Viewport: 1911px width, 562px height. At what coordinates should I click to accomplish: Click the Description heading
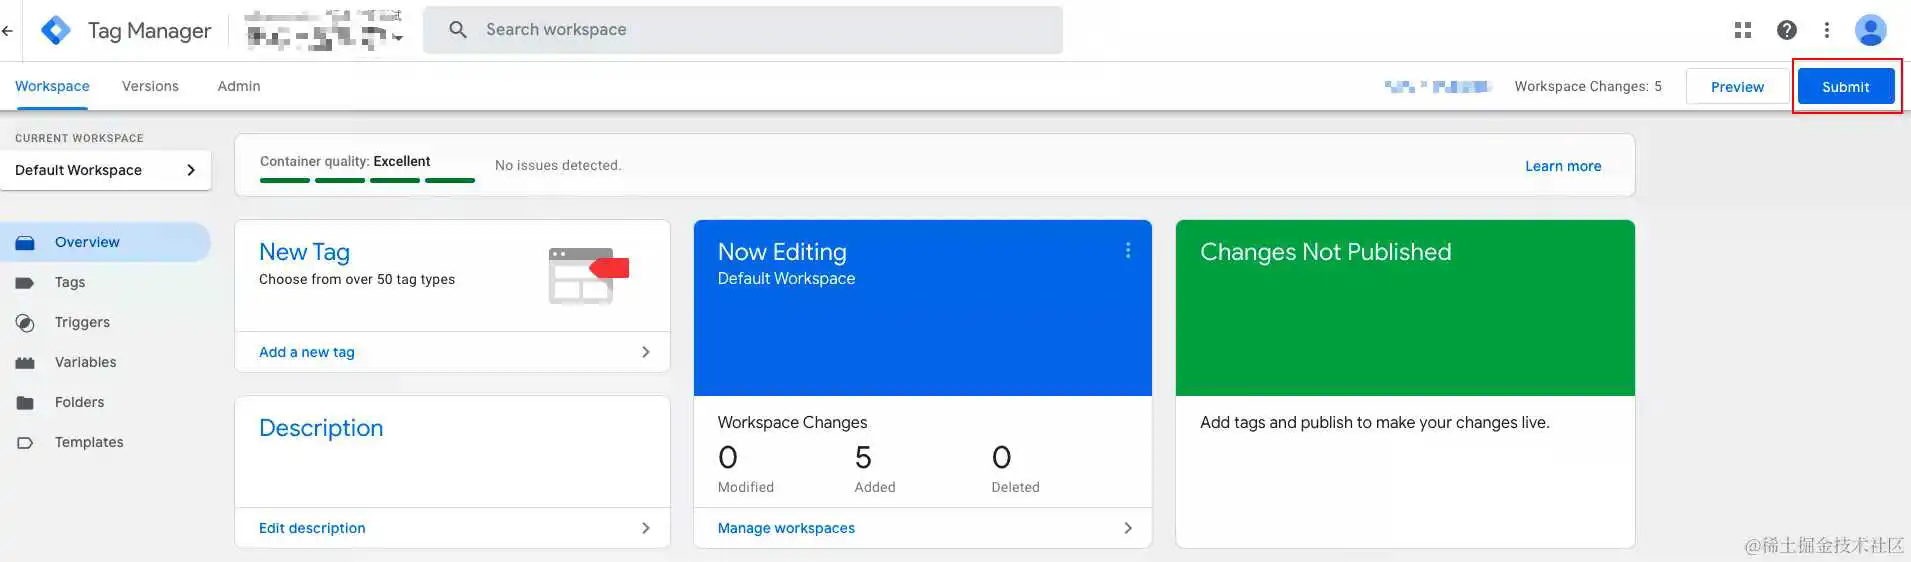(321, 428)
